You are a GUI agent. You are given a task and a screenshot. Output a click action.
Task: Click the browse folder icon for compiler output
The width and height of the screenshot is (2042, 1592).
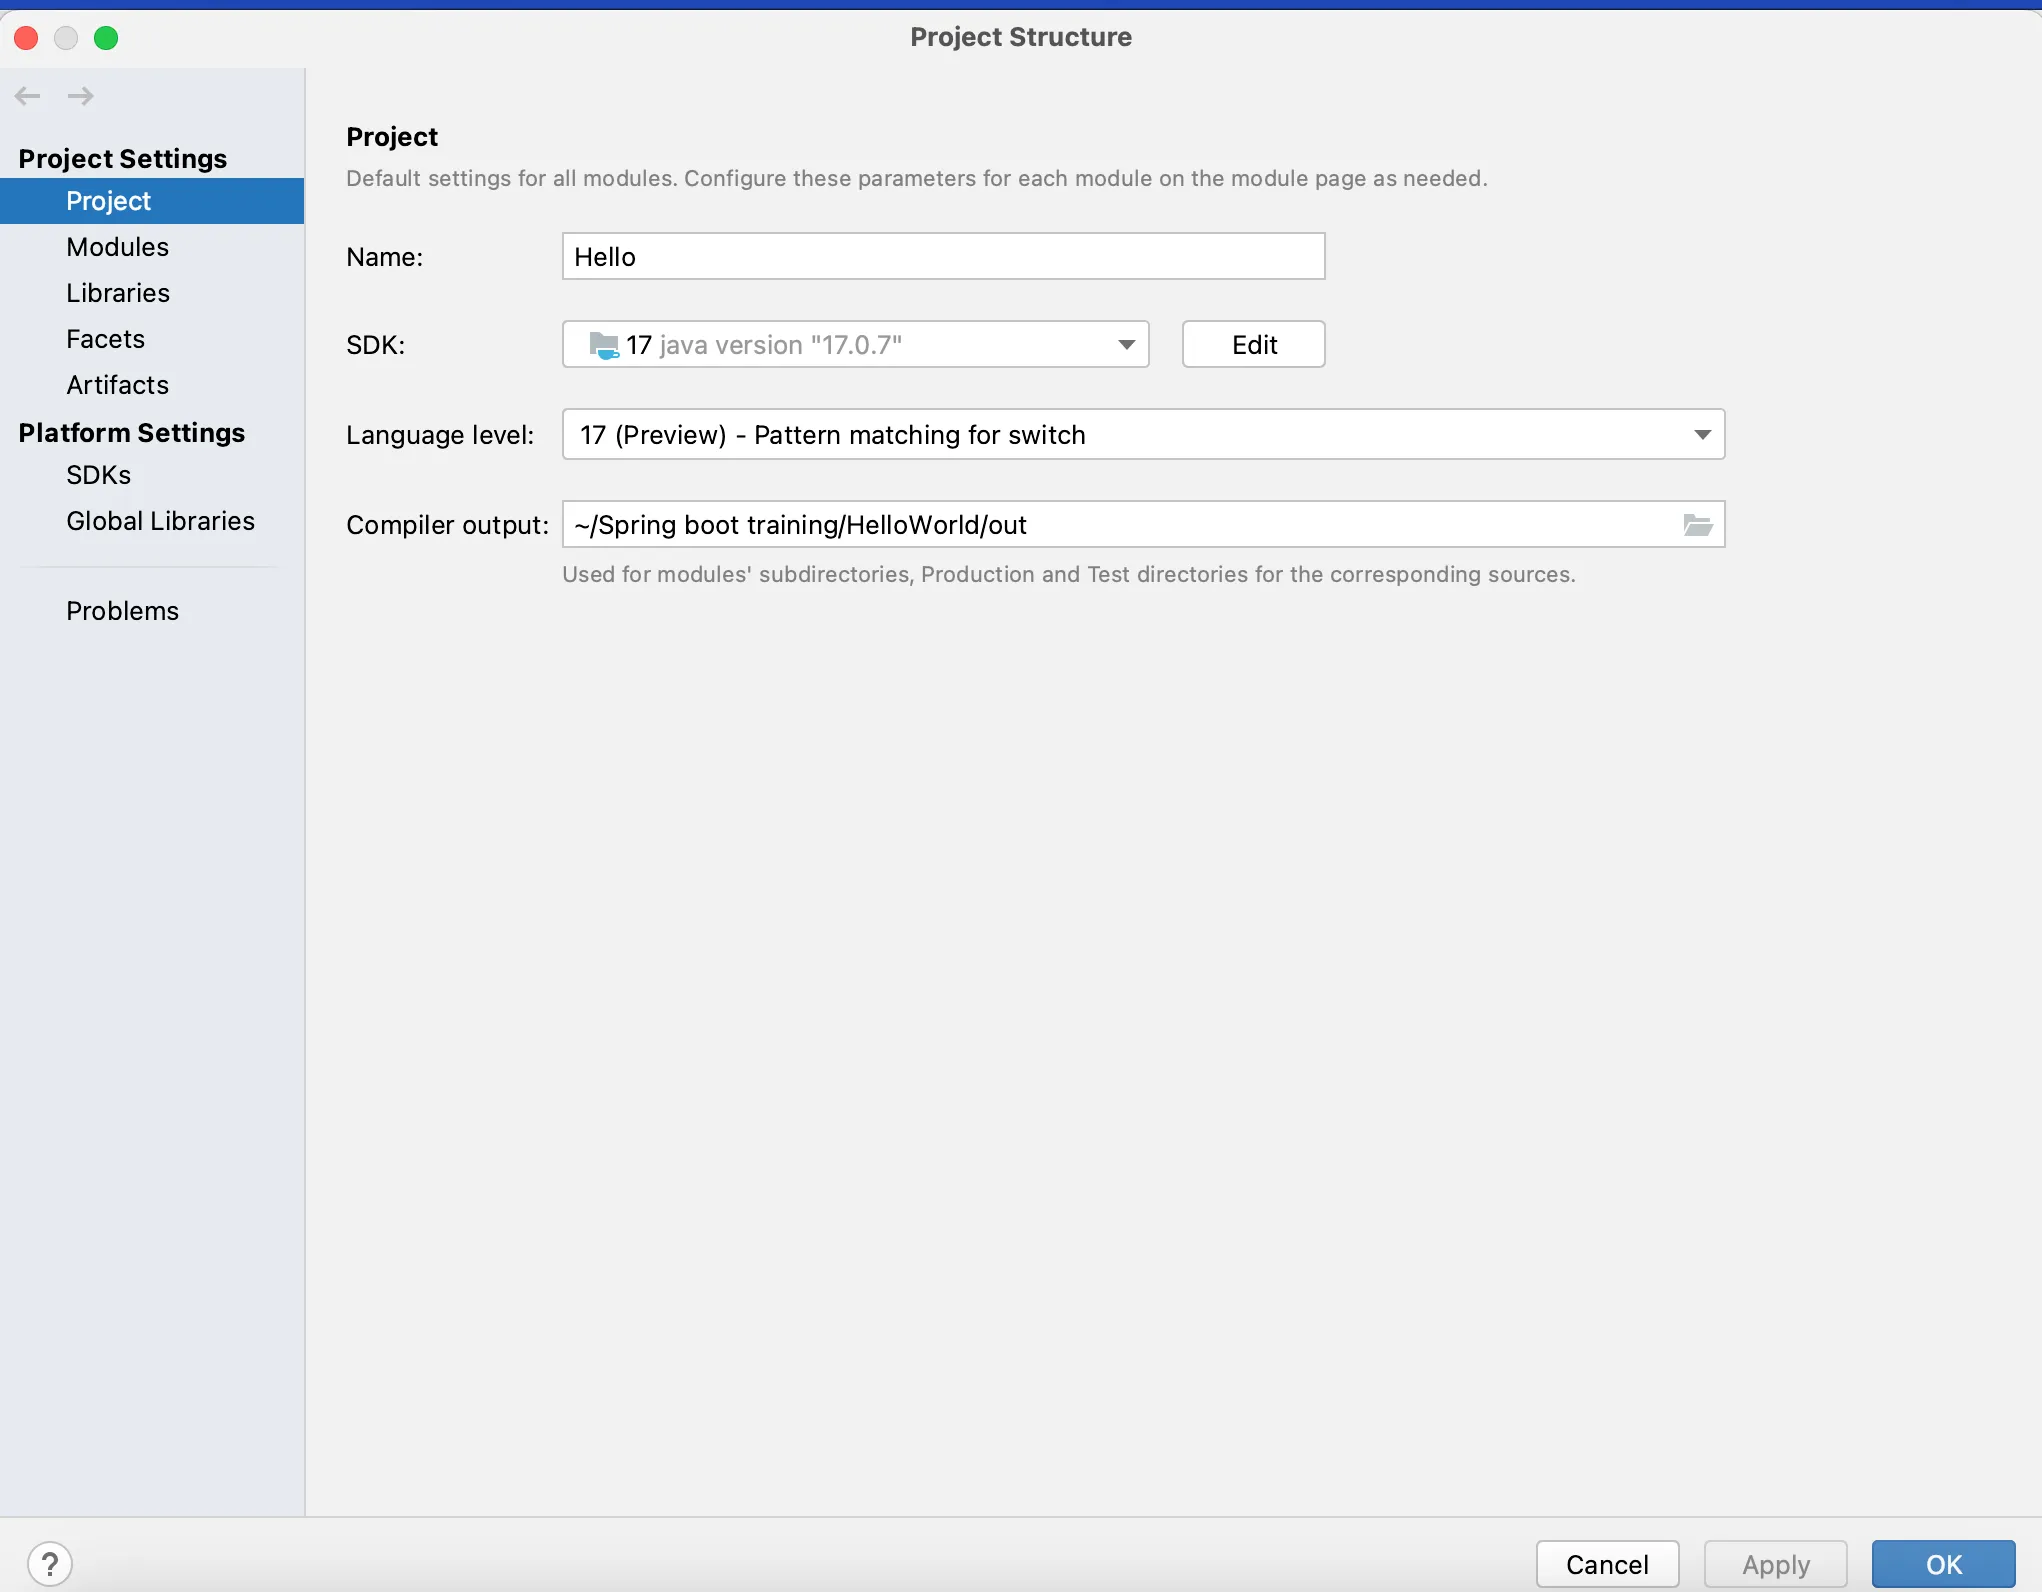pyautogui.click(x=1697, y=525)
